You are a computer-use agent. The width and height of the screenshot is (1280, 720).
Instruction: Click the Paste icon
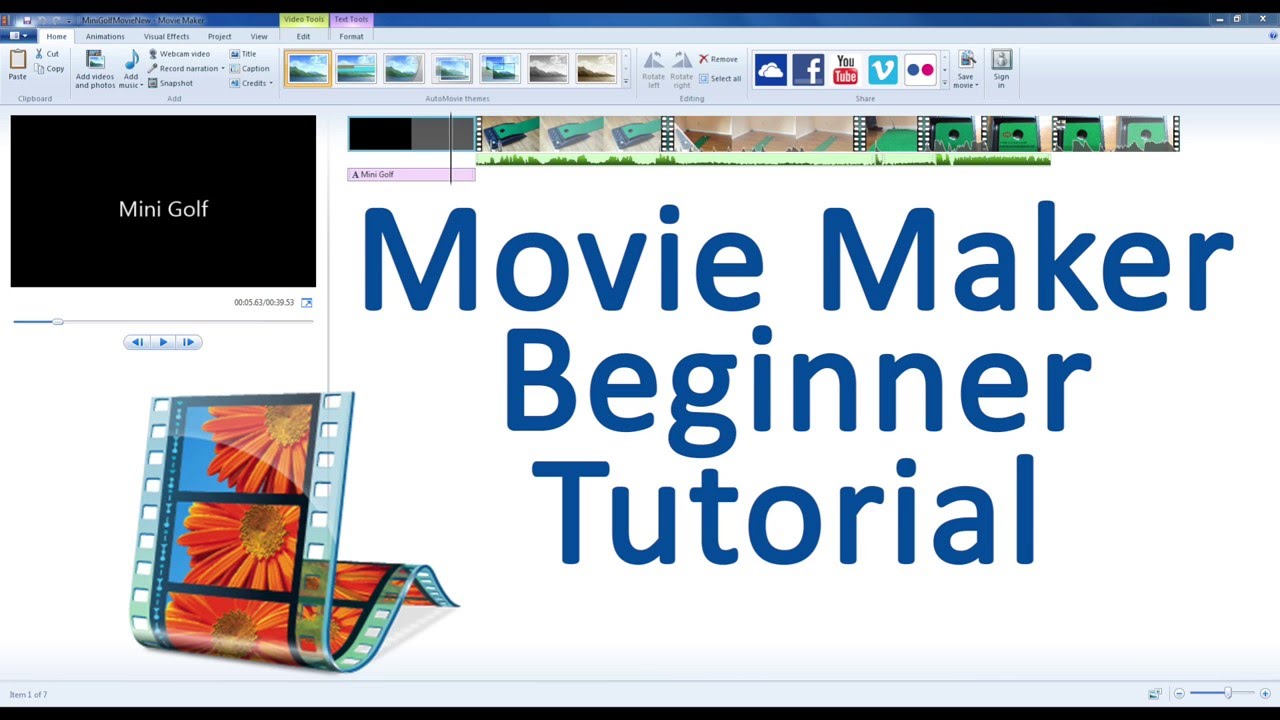pyautogui.click(x=18, y=60)
